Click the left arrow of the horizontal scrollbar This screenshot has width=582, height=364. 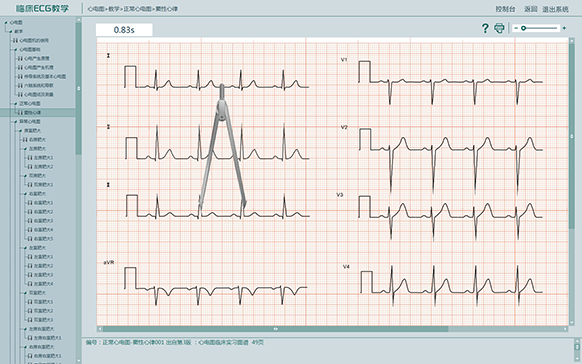click(99, 329)
